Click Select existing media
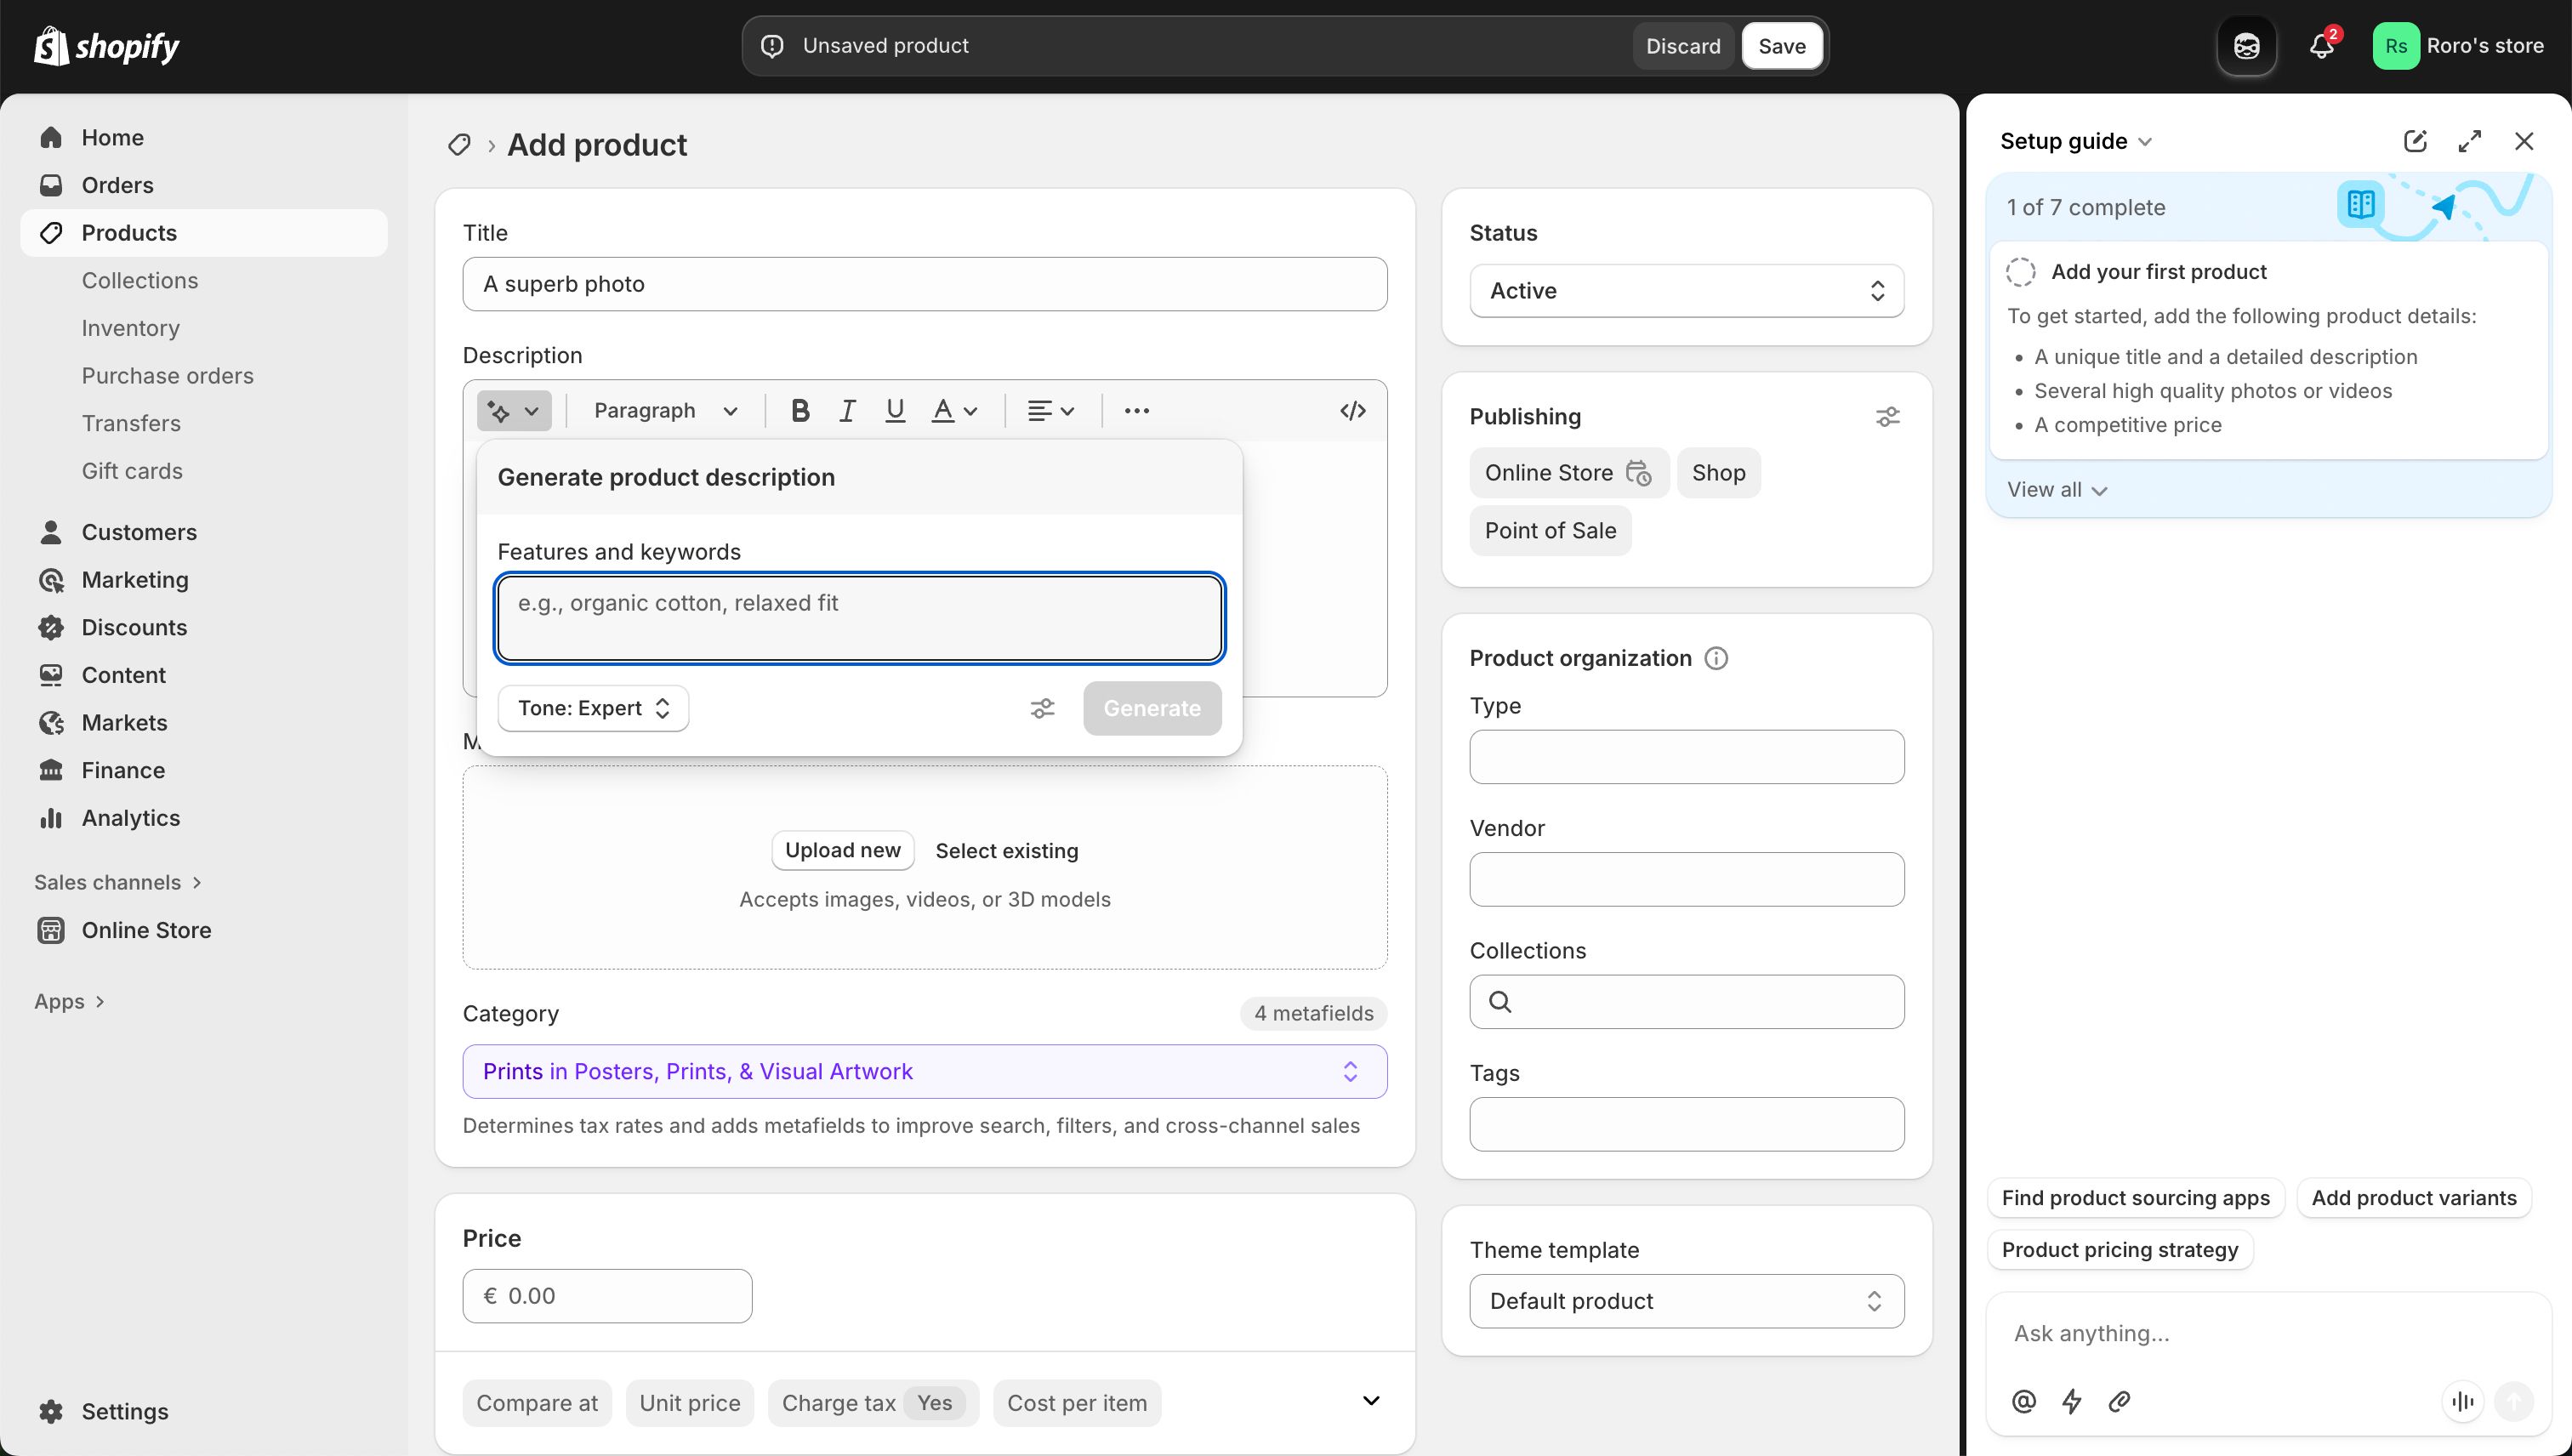Image resolution: width=2572 pixels, height=1456 pixels. tap(1007, 850)
